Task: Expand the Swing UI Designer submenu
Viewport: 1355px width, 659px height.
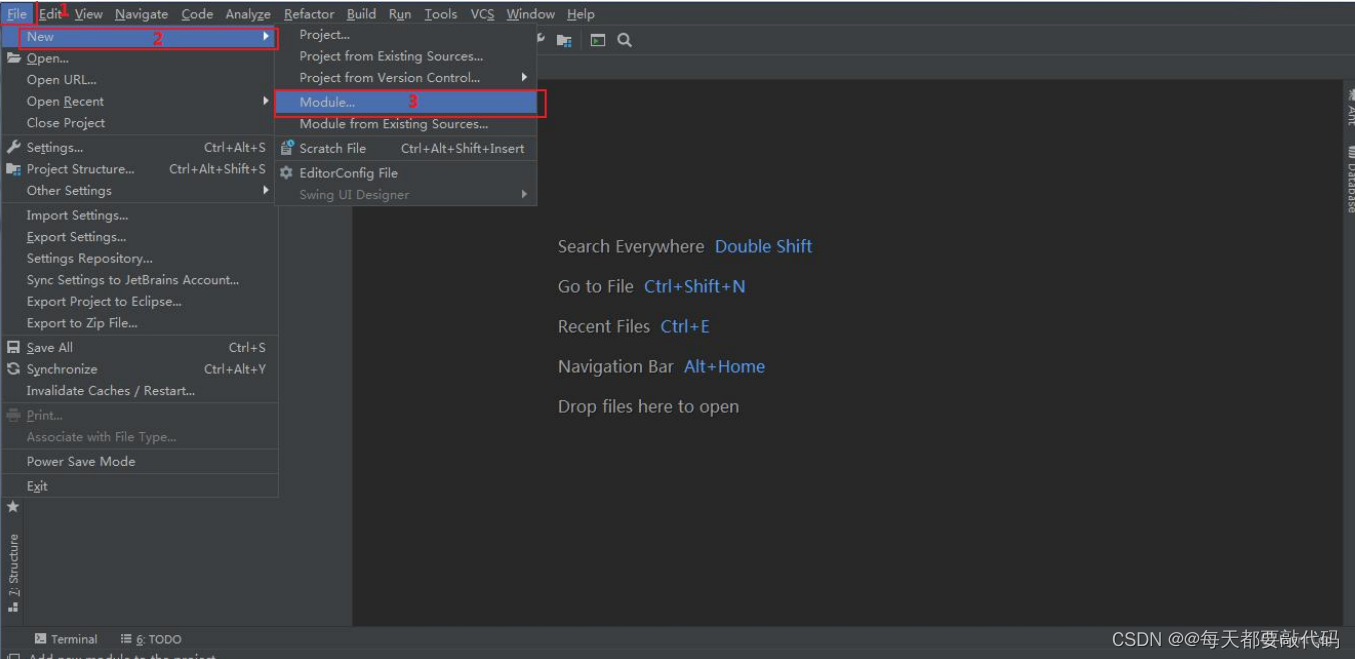Action: point(524,194)
